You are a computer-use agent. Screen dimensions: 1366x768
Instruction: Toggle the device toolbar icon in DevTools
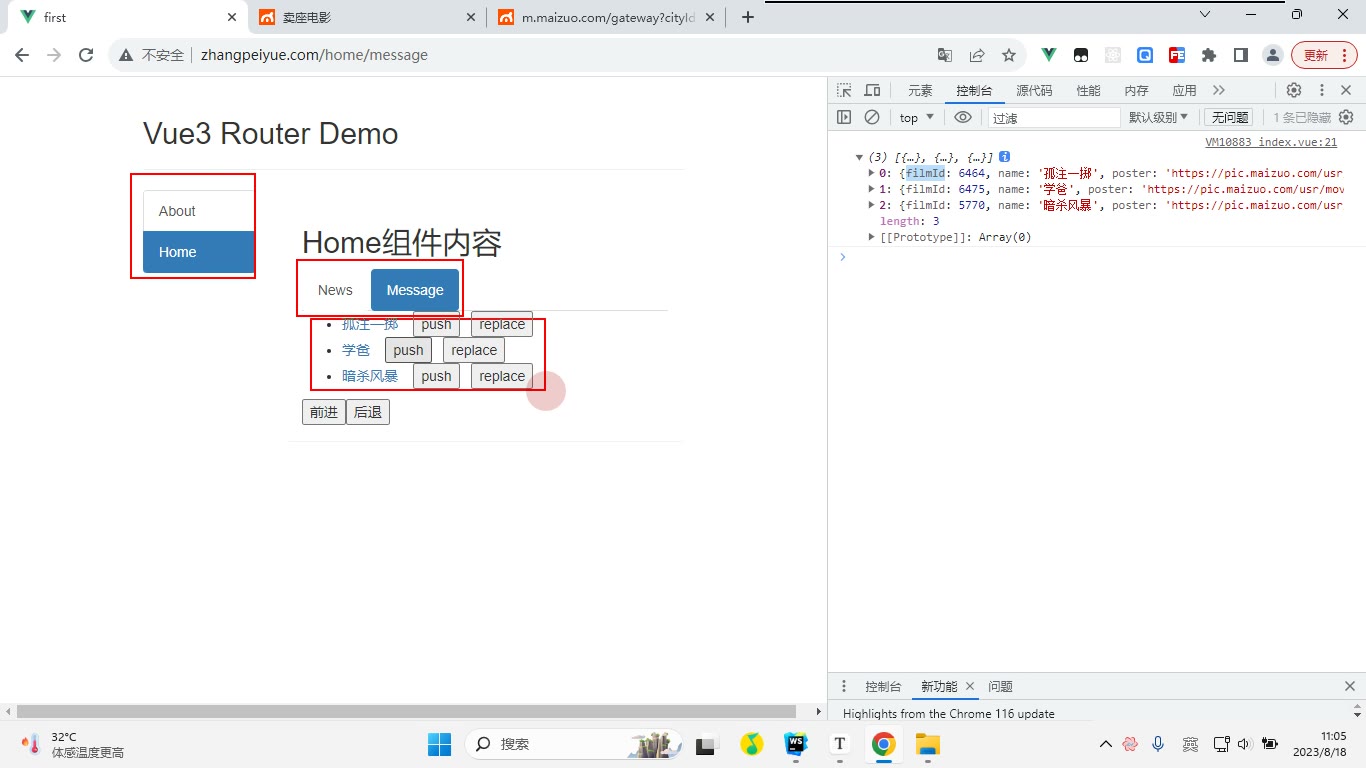[x=872, y=90]
